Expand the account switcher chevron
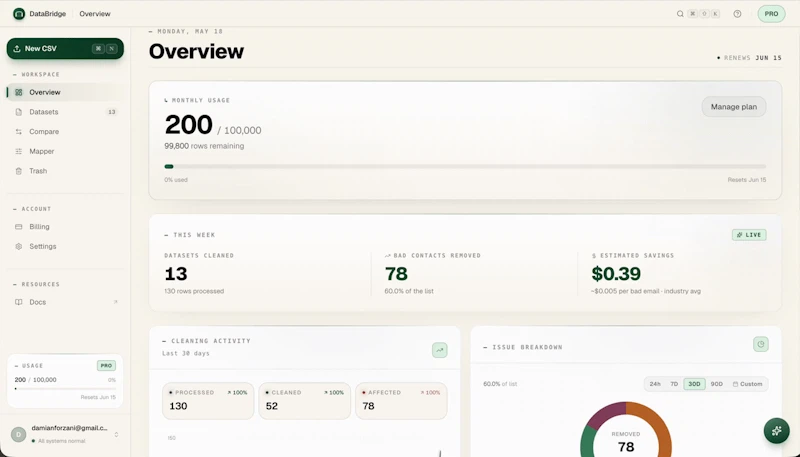The width and height of the screenshot is (800, 457). click(x=116, y=435)
